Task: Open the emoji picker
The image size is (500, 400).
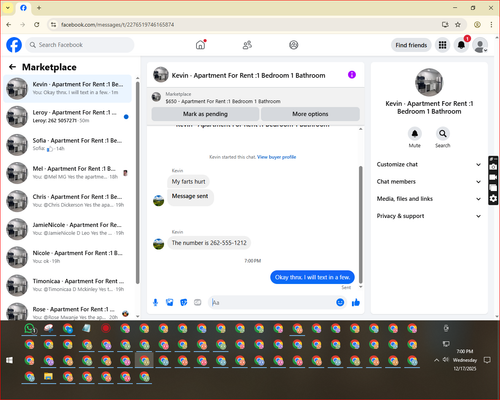Action: (340, 302)
